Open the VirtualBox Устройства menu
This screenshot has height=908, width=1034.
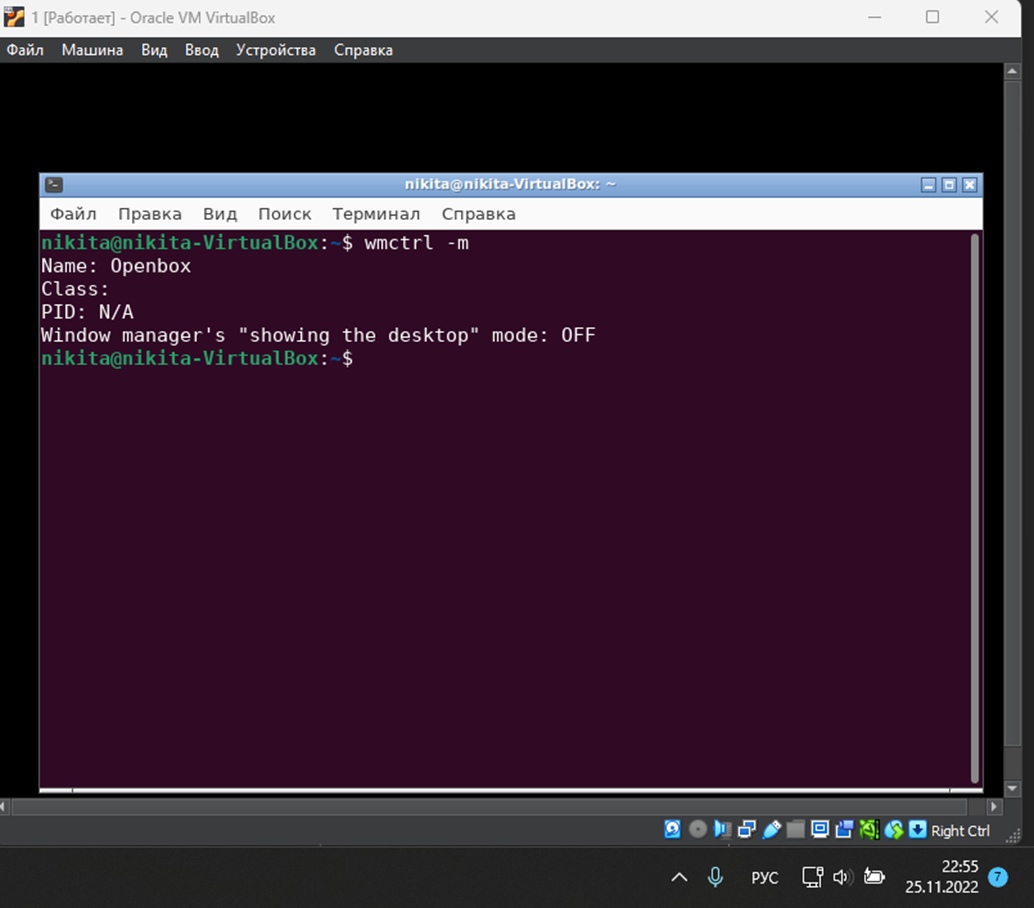[x=275, y=50]
